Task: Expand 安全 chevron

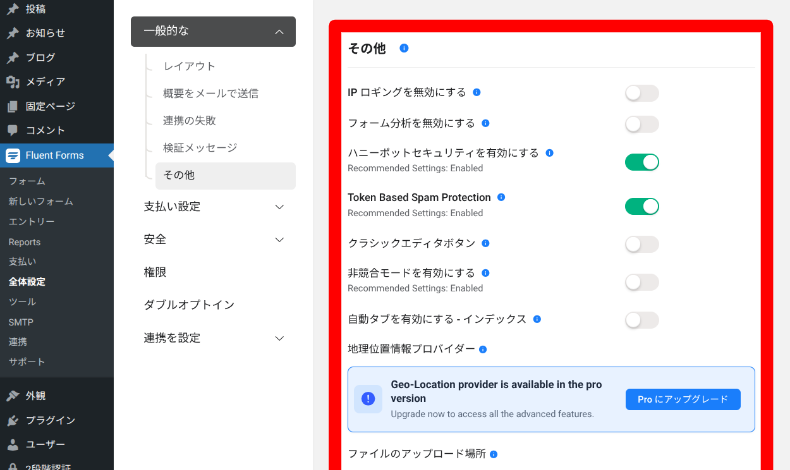Action: (280, 240)
